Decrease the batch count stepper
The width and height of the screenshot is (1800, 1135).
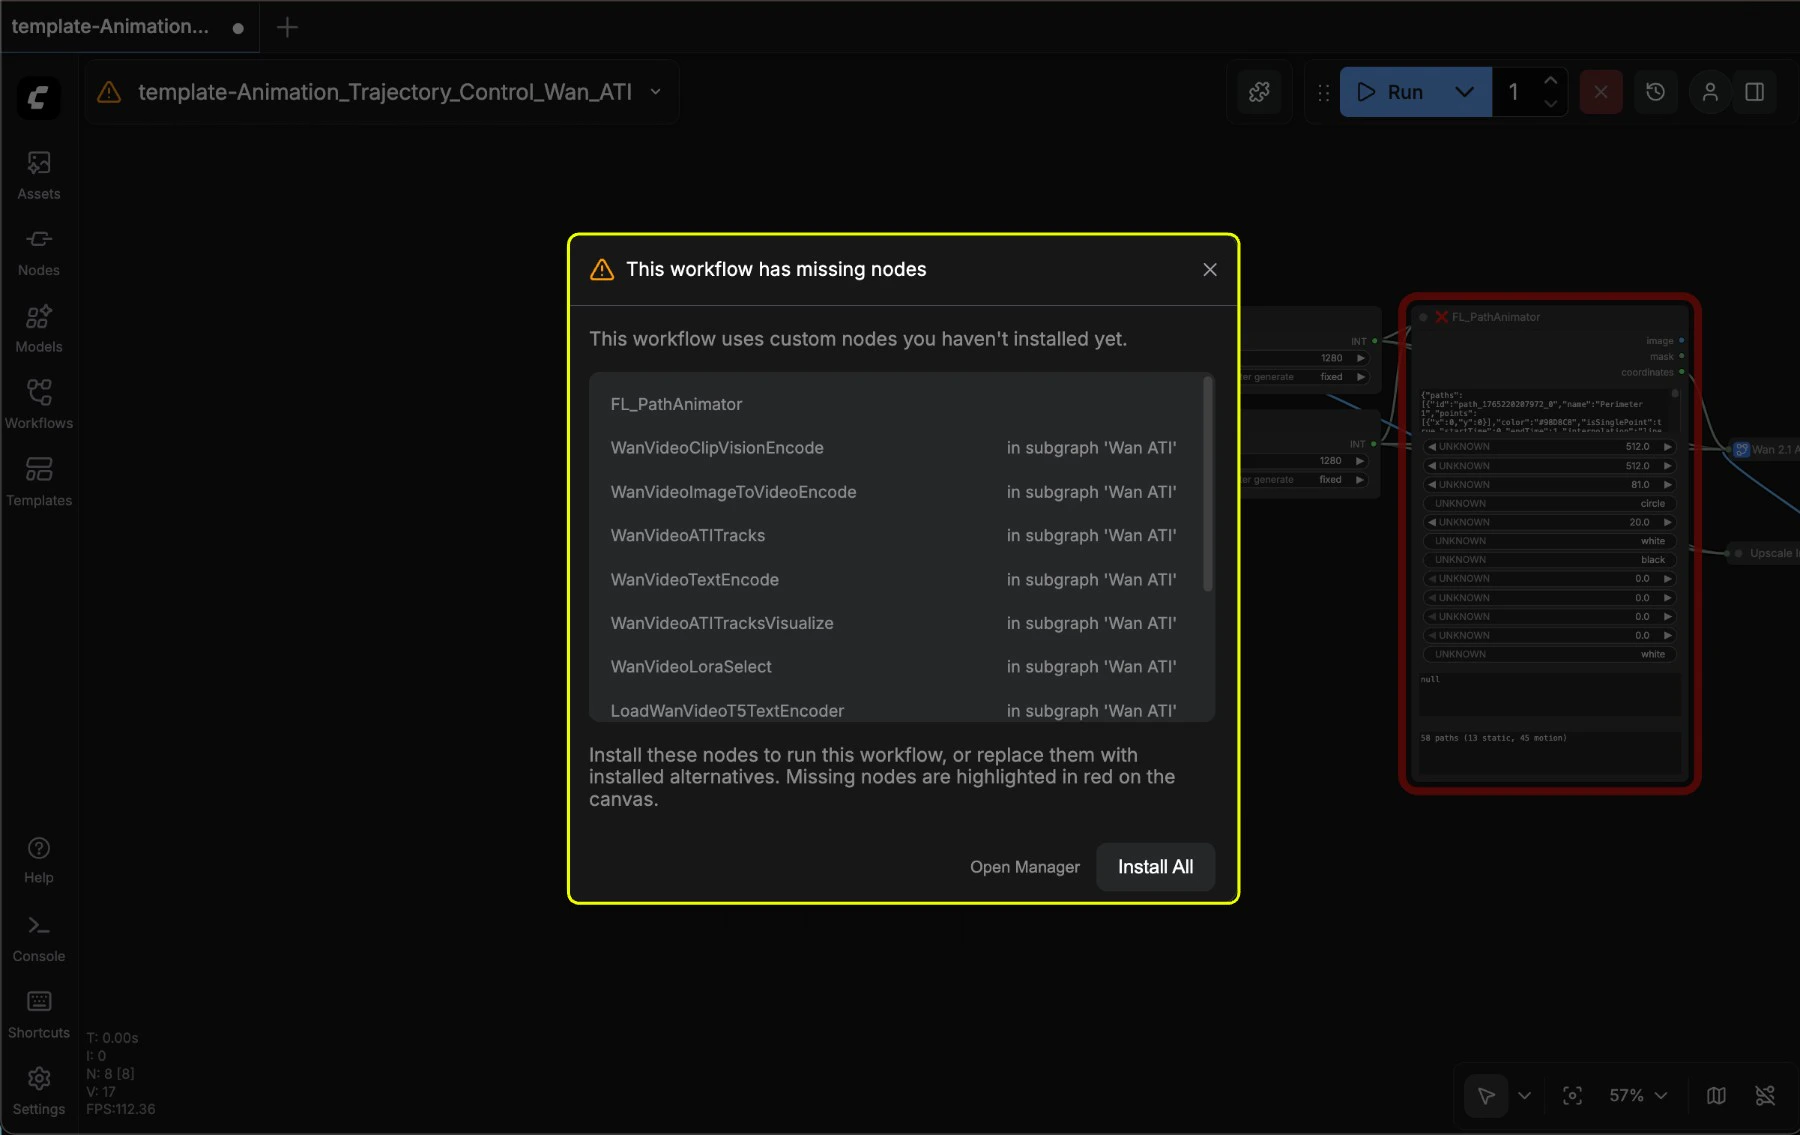pos(1550,104)
